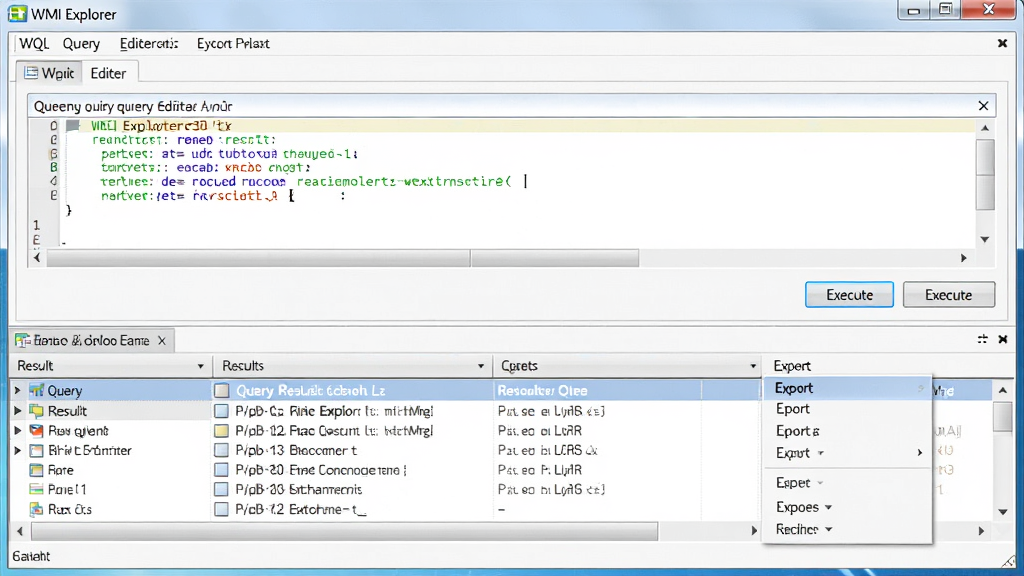
Task: Choose the Eport a menu entry
Action: 847,431
